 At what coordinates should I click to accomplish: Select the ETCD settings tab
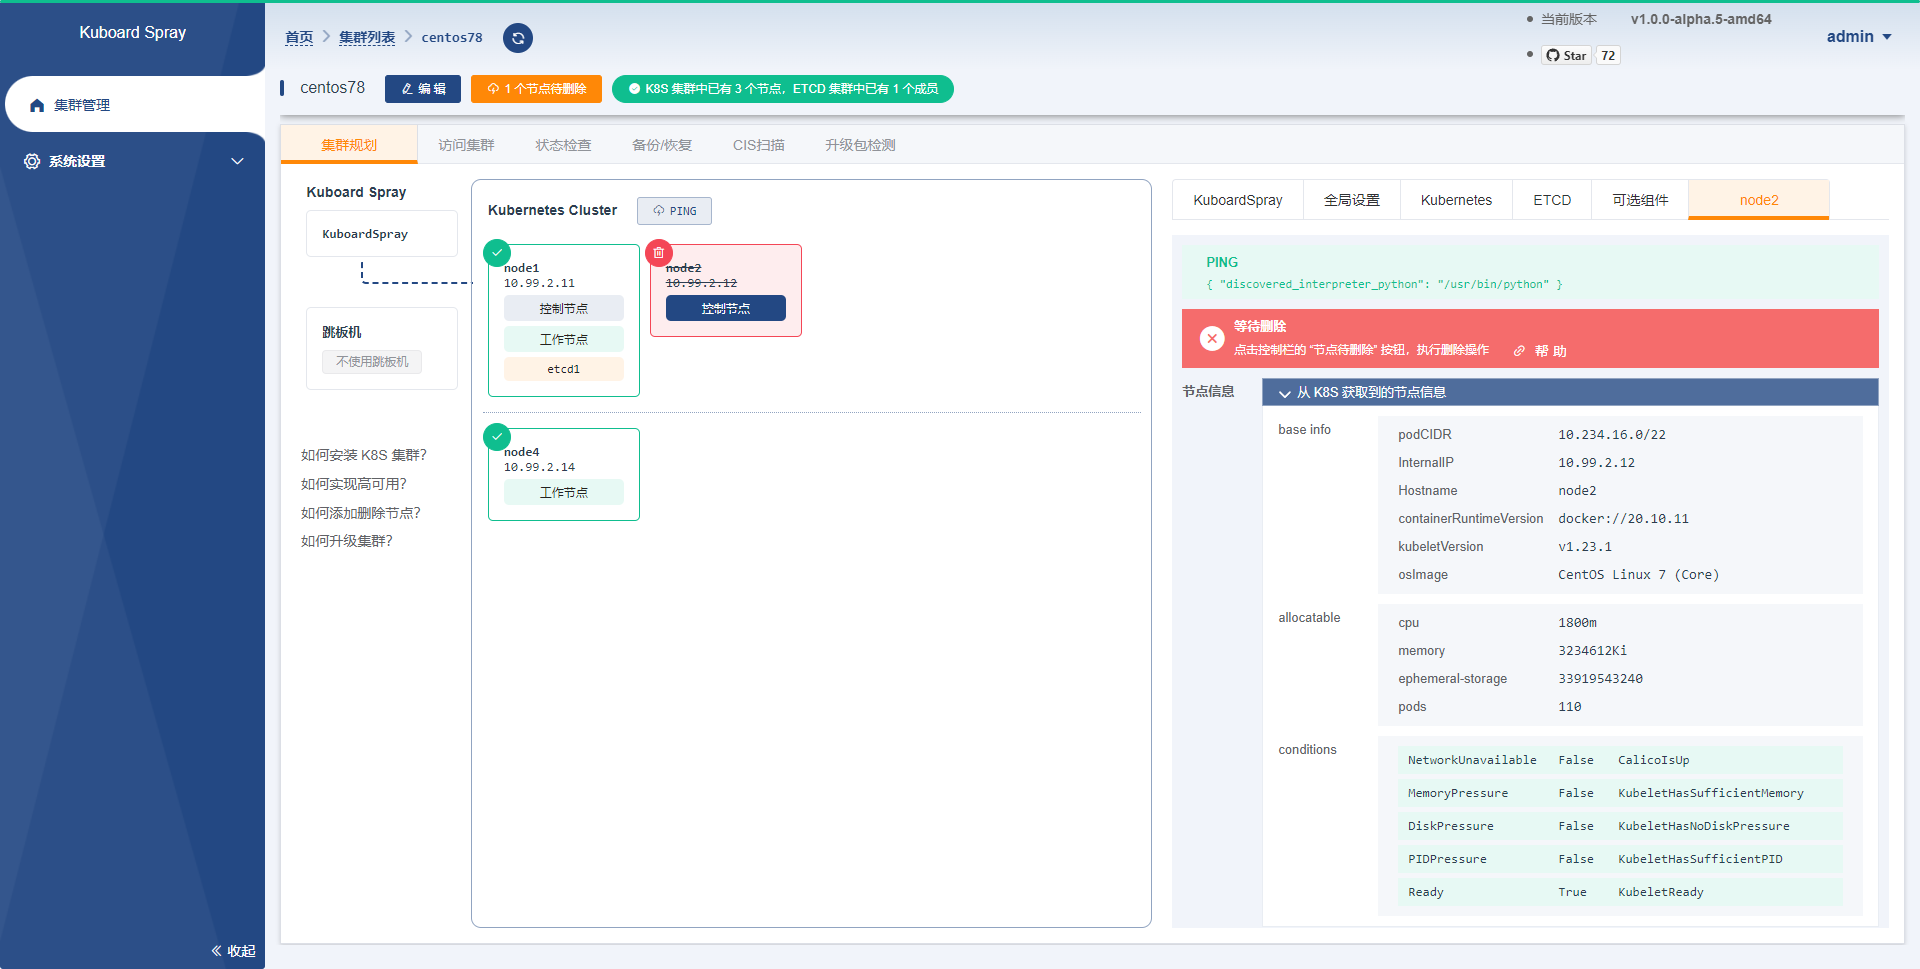1552,200
